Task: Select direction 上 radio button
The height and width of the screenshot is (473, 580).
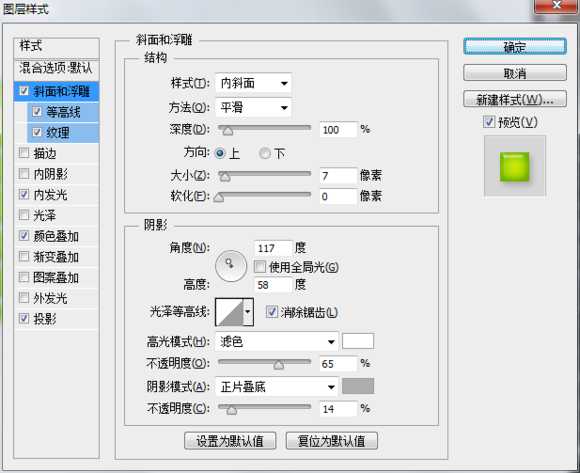Action: coord(220,153)
